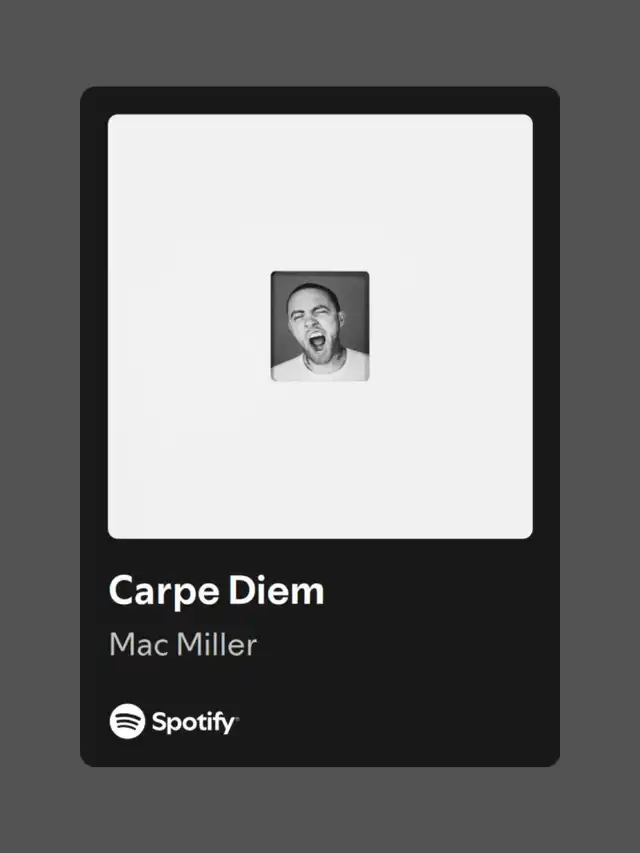The width and height of the screenshot is (640, 853).
Task: Click the word Diem in the title
Action: click(x=276, y=590)
